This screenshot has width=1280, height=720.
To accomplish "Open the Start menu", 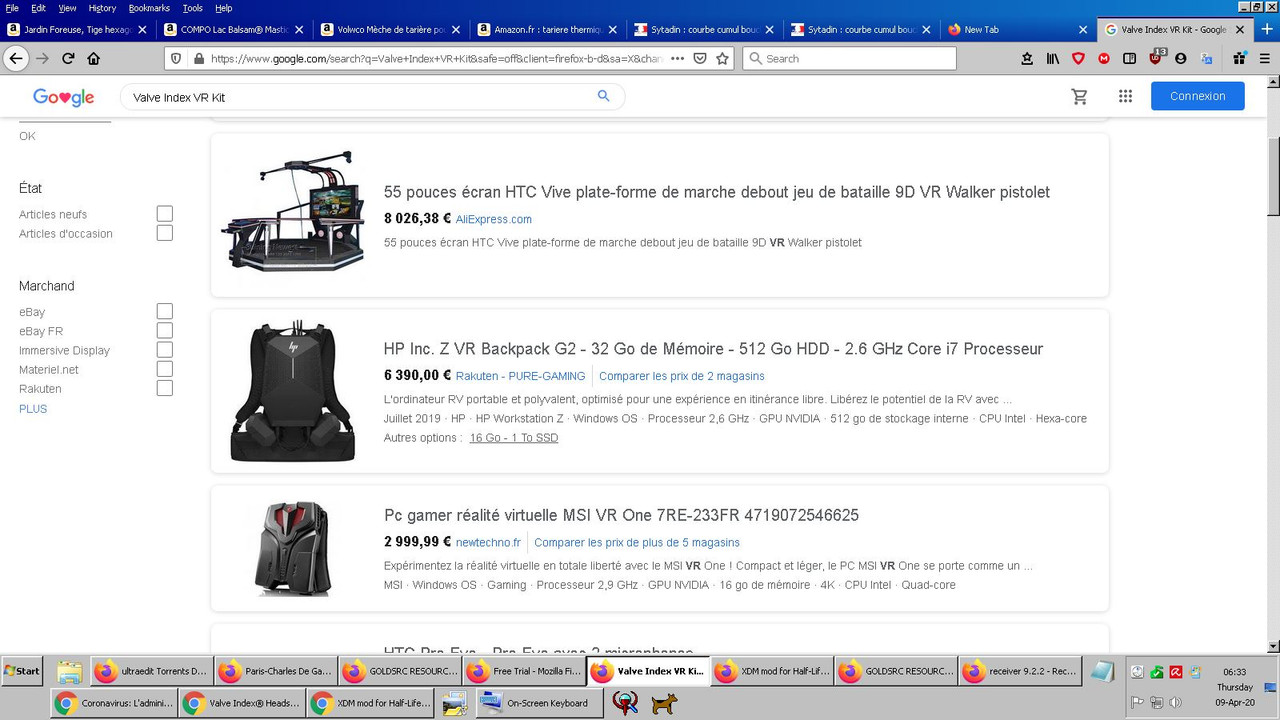I will tap(22, 671).
